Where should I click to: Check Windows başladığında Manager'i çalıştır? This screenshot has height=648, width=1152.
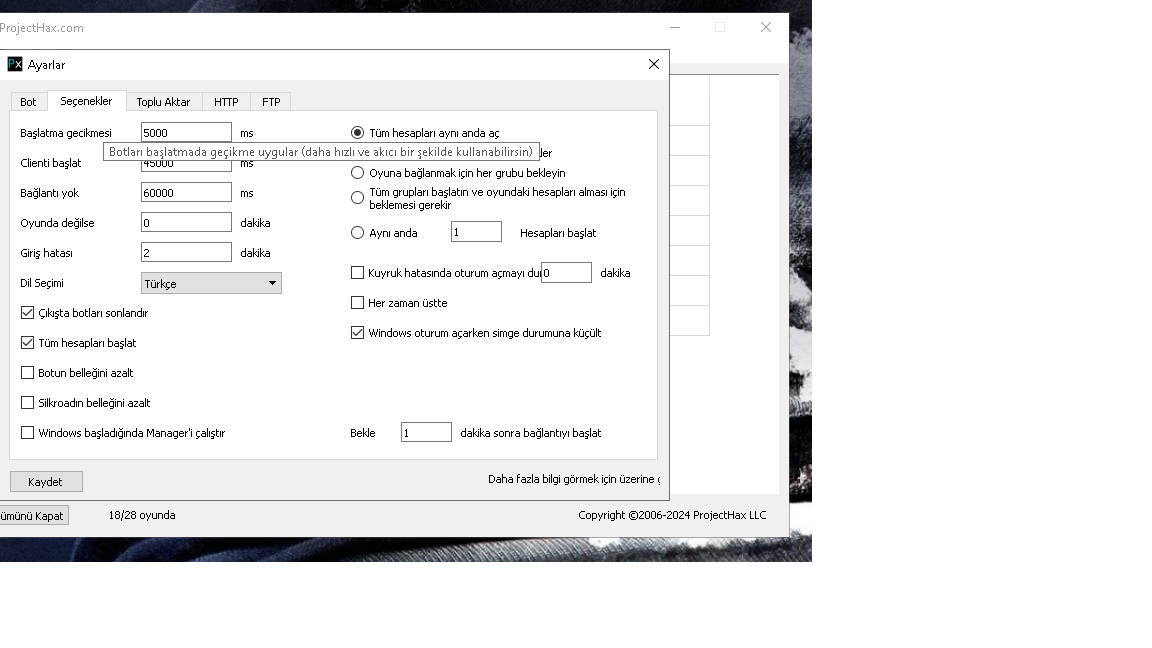pyautogui.click(x=27, y=432)
